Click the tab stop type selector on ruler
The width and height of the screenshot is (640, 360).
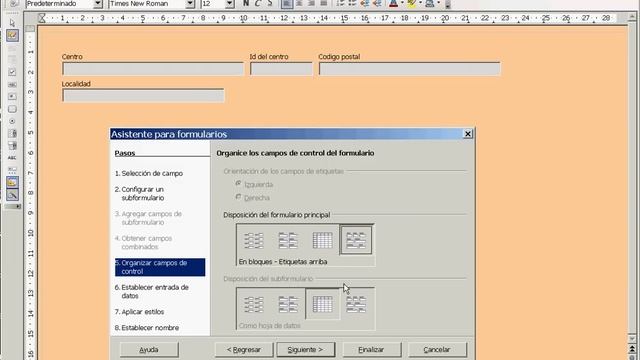[x=30, y=28]
